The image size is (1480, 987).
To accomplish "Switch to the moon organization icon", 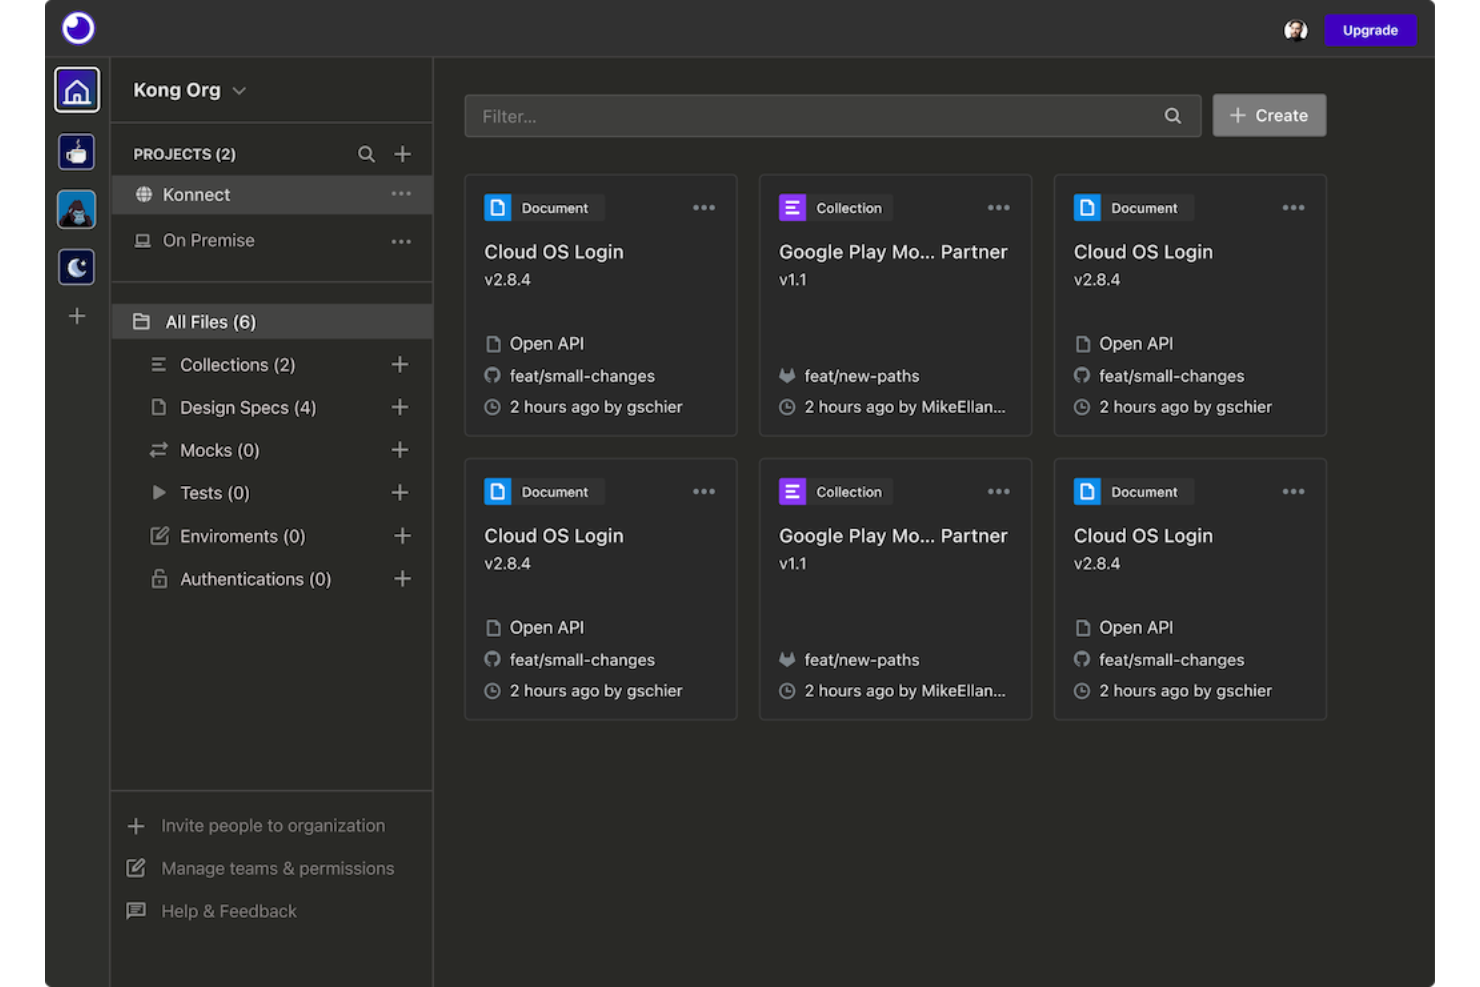I will click(77, 267).
